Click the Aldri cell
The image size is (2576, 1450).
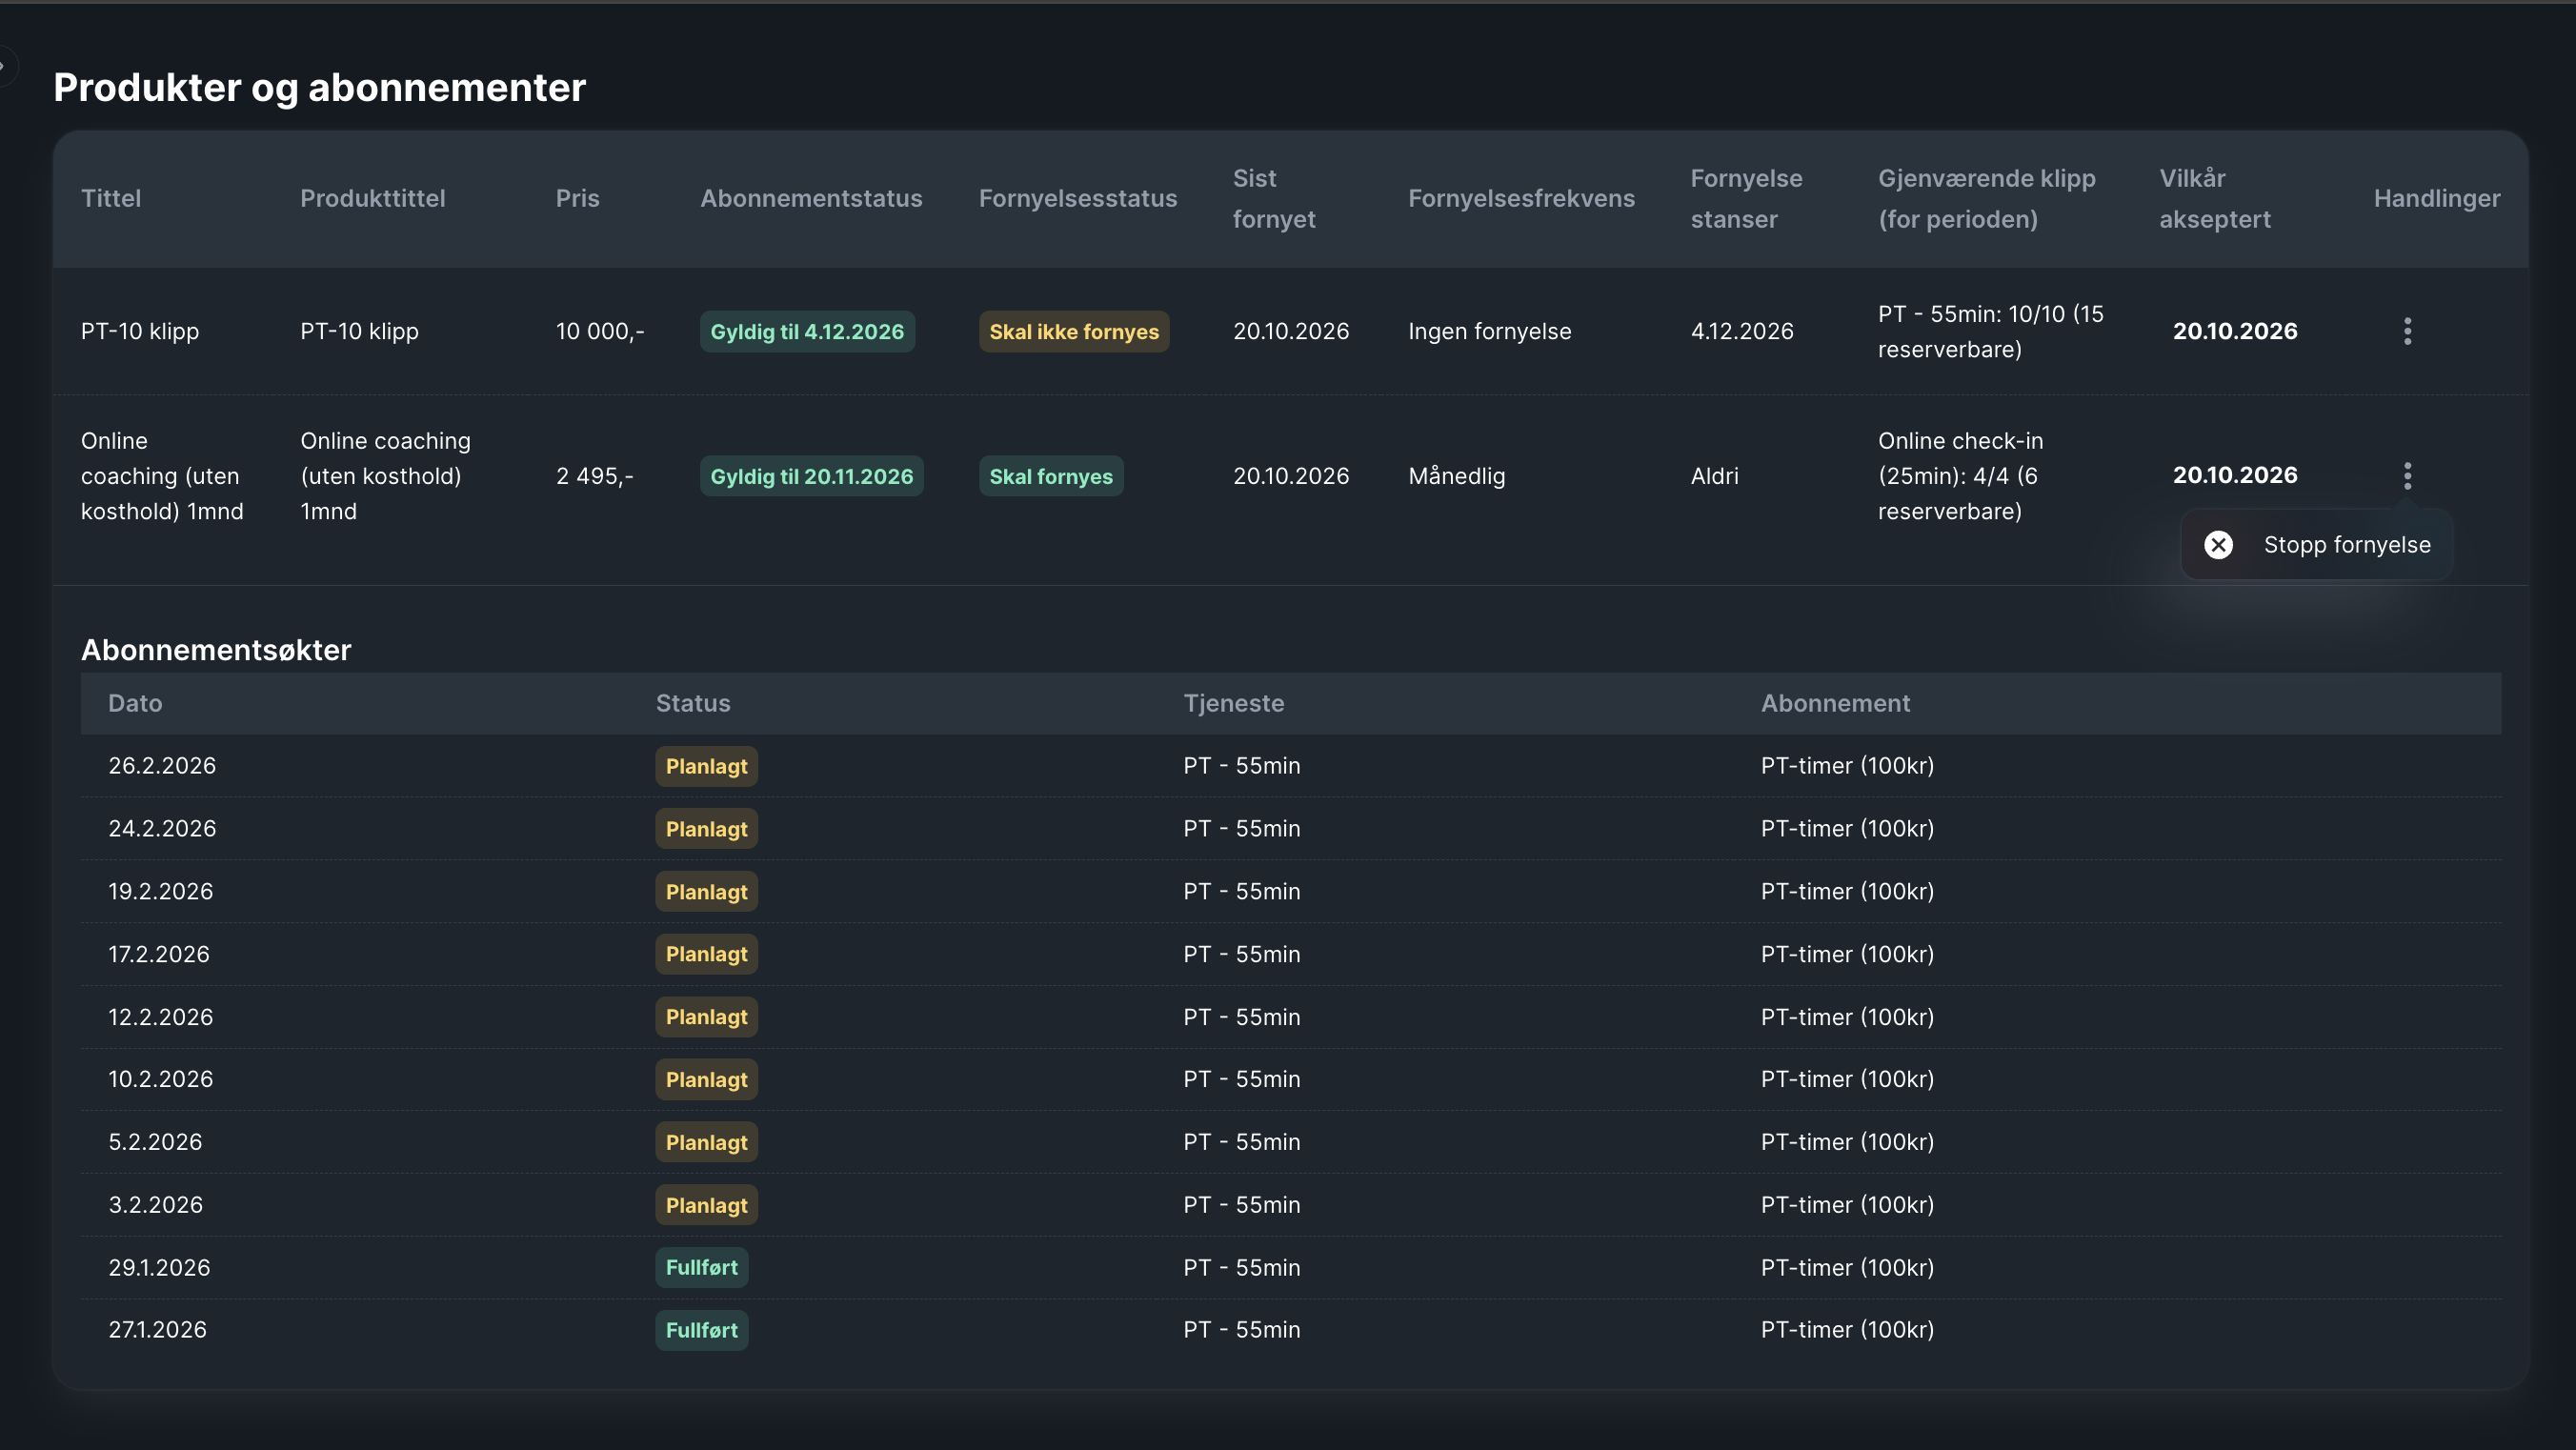[1714, 476]
